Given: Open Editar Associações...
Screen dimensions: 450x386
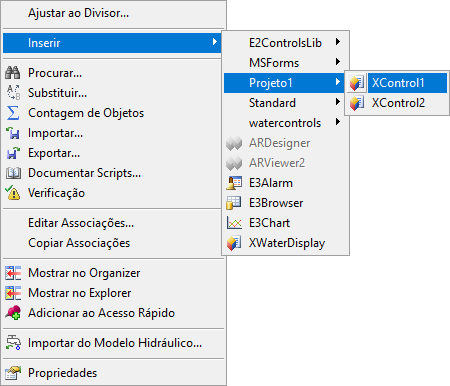Looking at the screenshot, I should pos(113,223).
